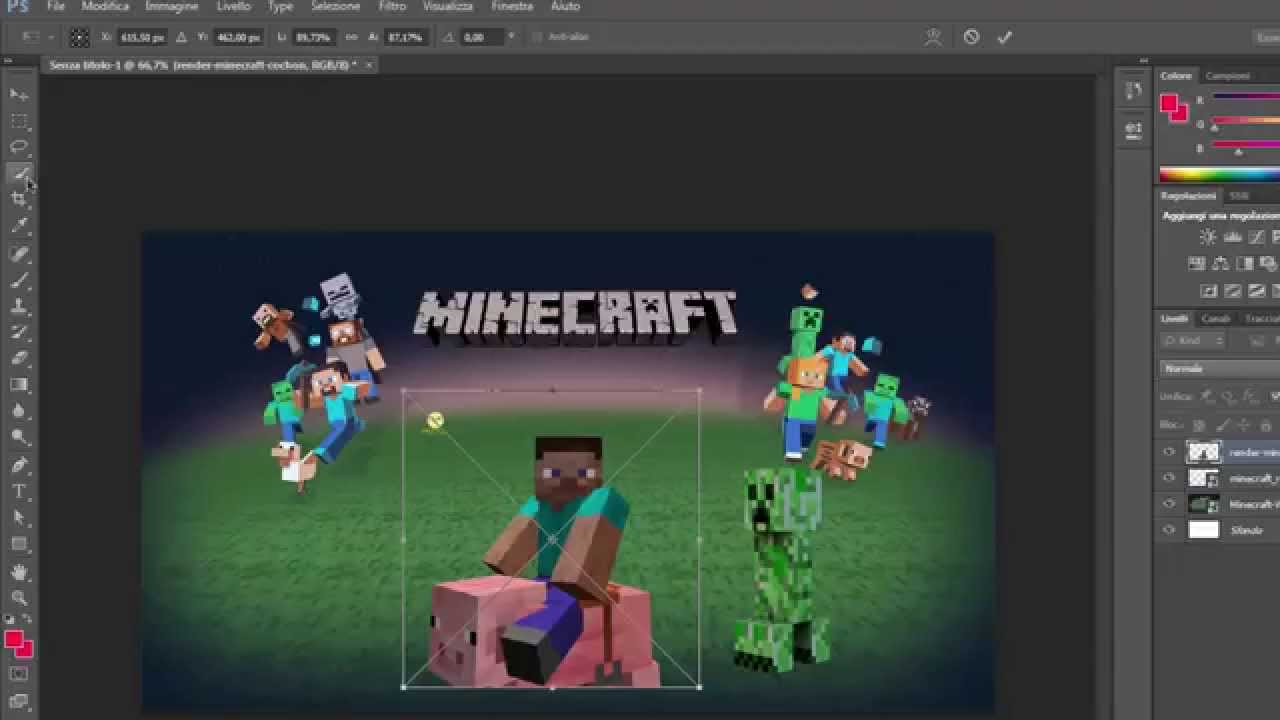
Task: Add a Curves adjustment
Action: 1256,237
